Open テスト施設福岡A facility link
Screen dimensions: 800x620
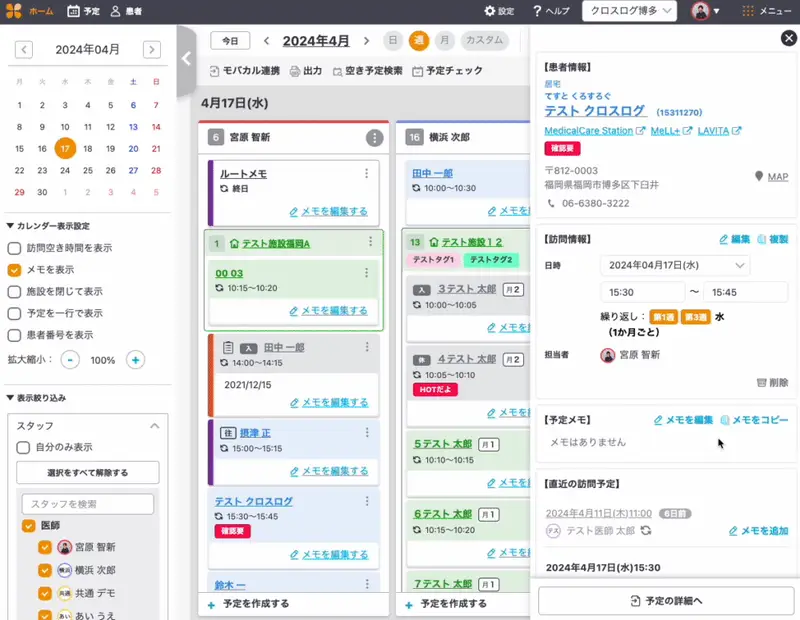click(x=276, y=243)
